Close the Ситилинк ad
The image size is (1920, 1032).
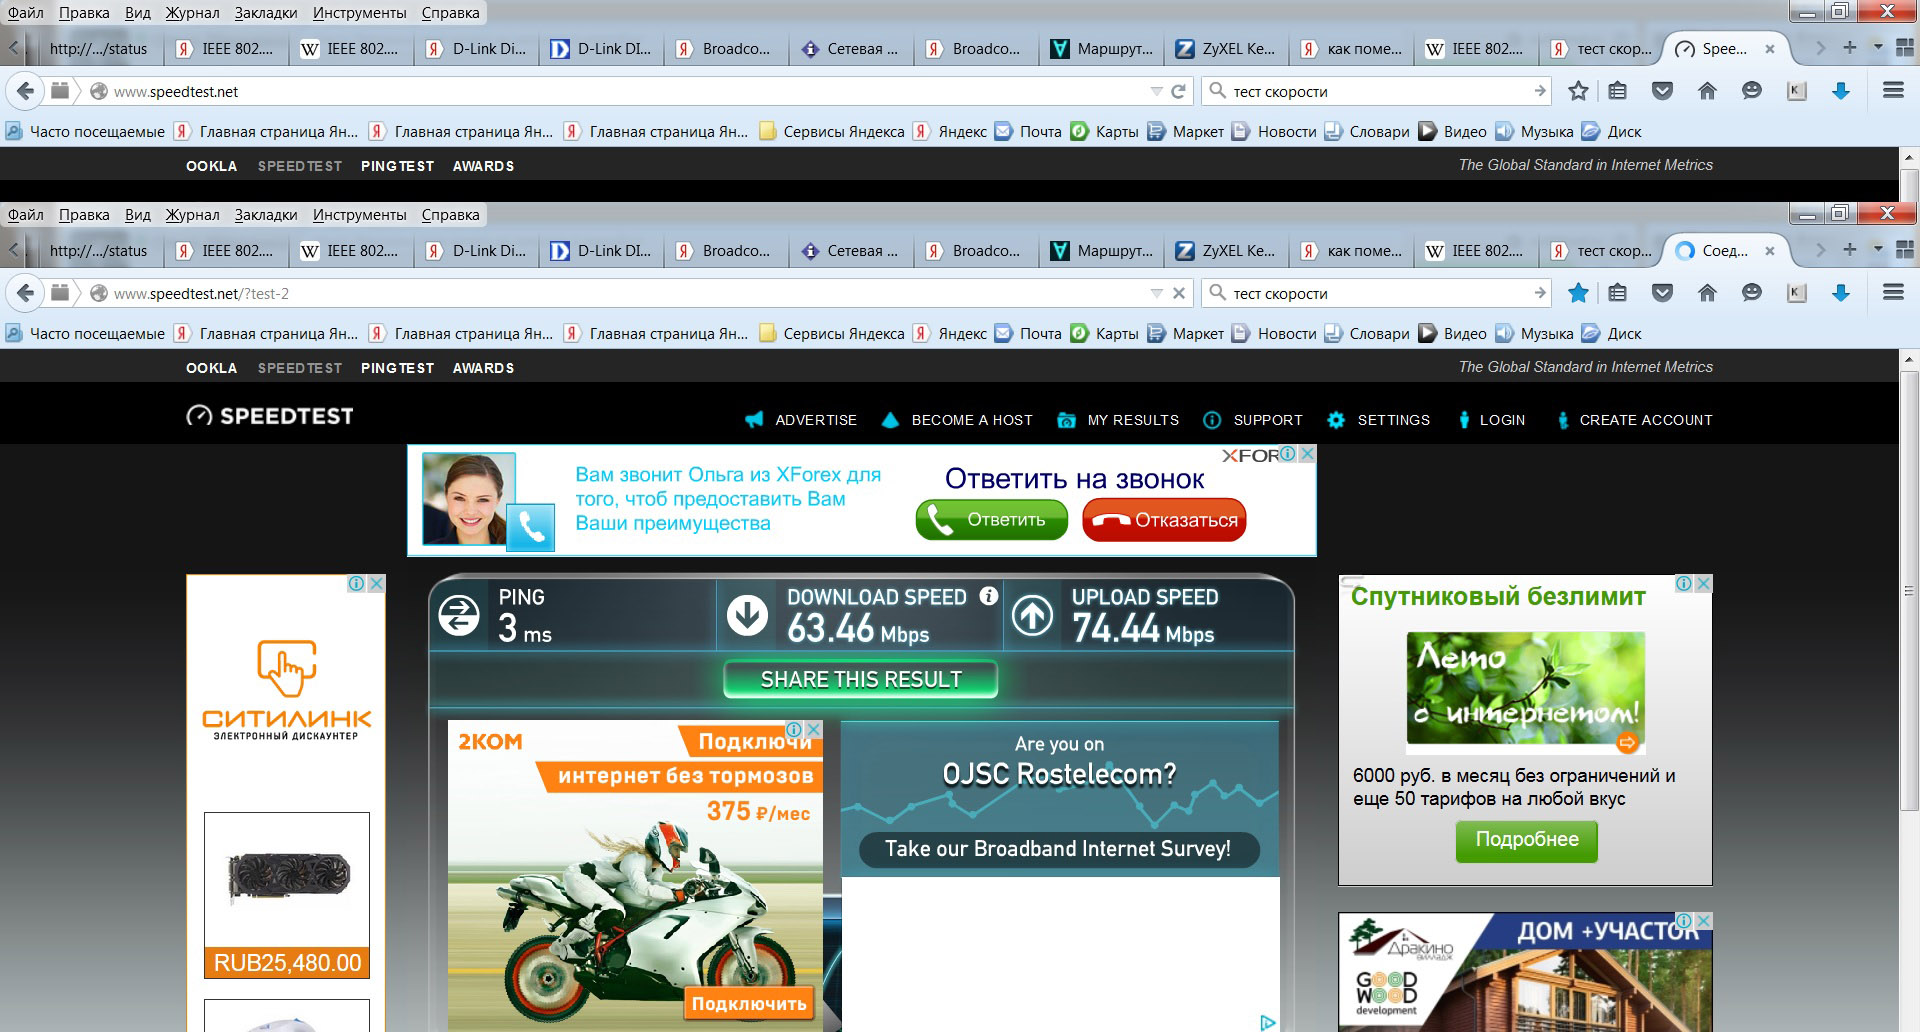pyautogui.click(x=376, y=583)
